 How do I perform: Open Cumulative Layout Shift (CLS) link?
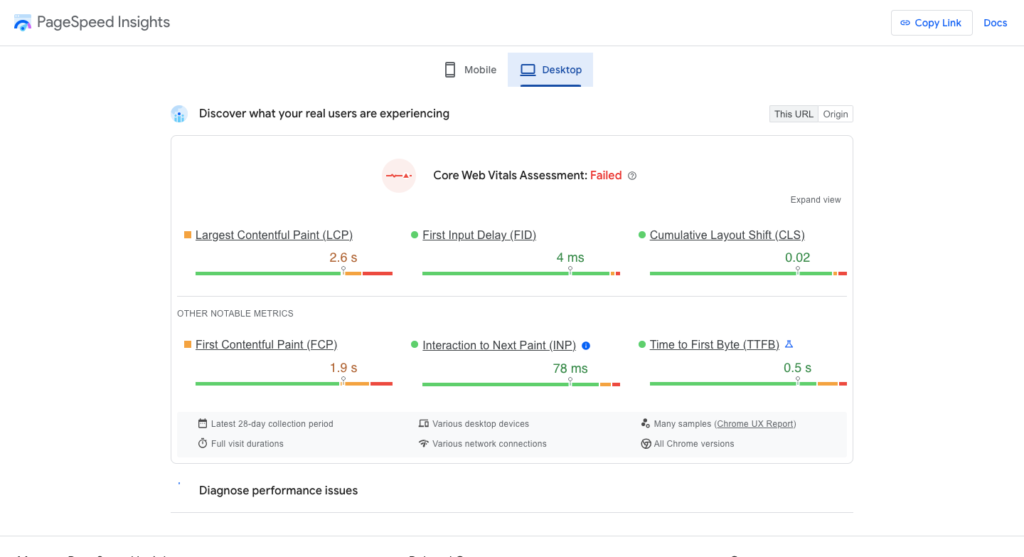[x=727, y=235]
